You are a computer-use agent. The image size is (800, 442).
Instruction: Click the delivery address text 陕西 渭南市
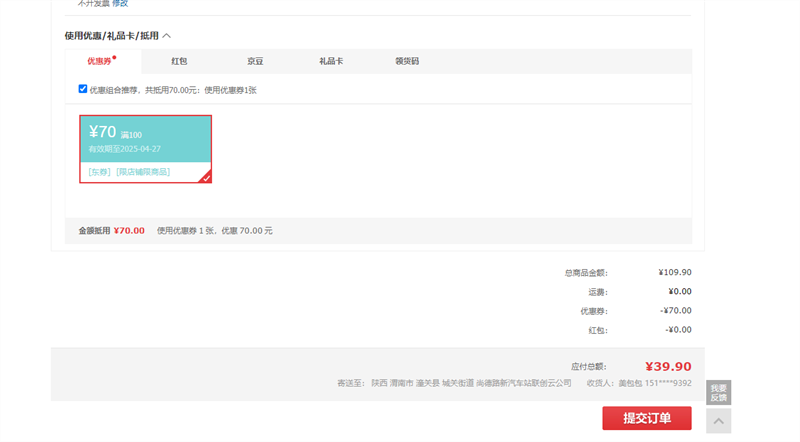(392, 383)
